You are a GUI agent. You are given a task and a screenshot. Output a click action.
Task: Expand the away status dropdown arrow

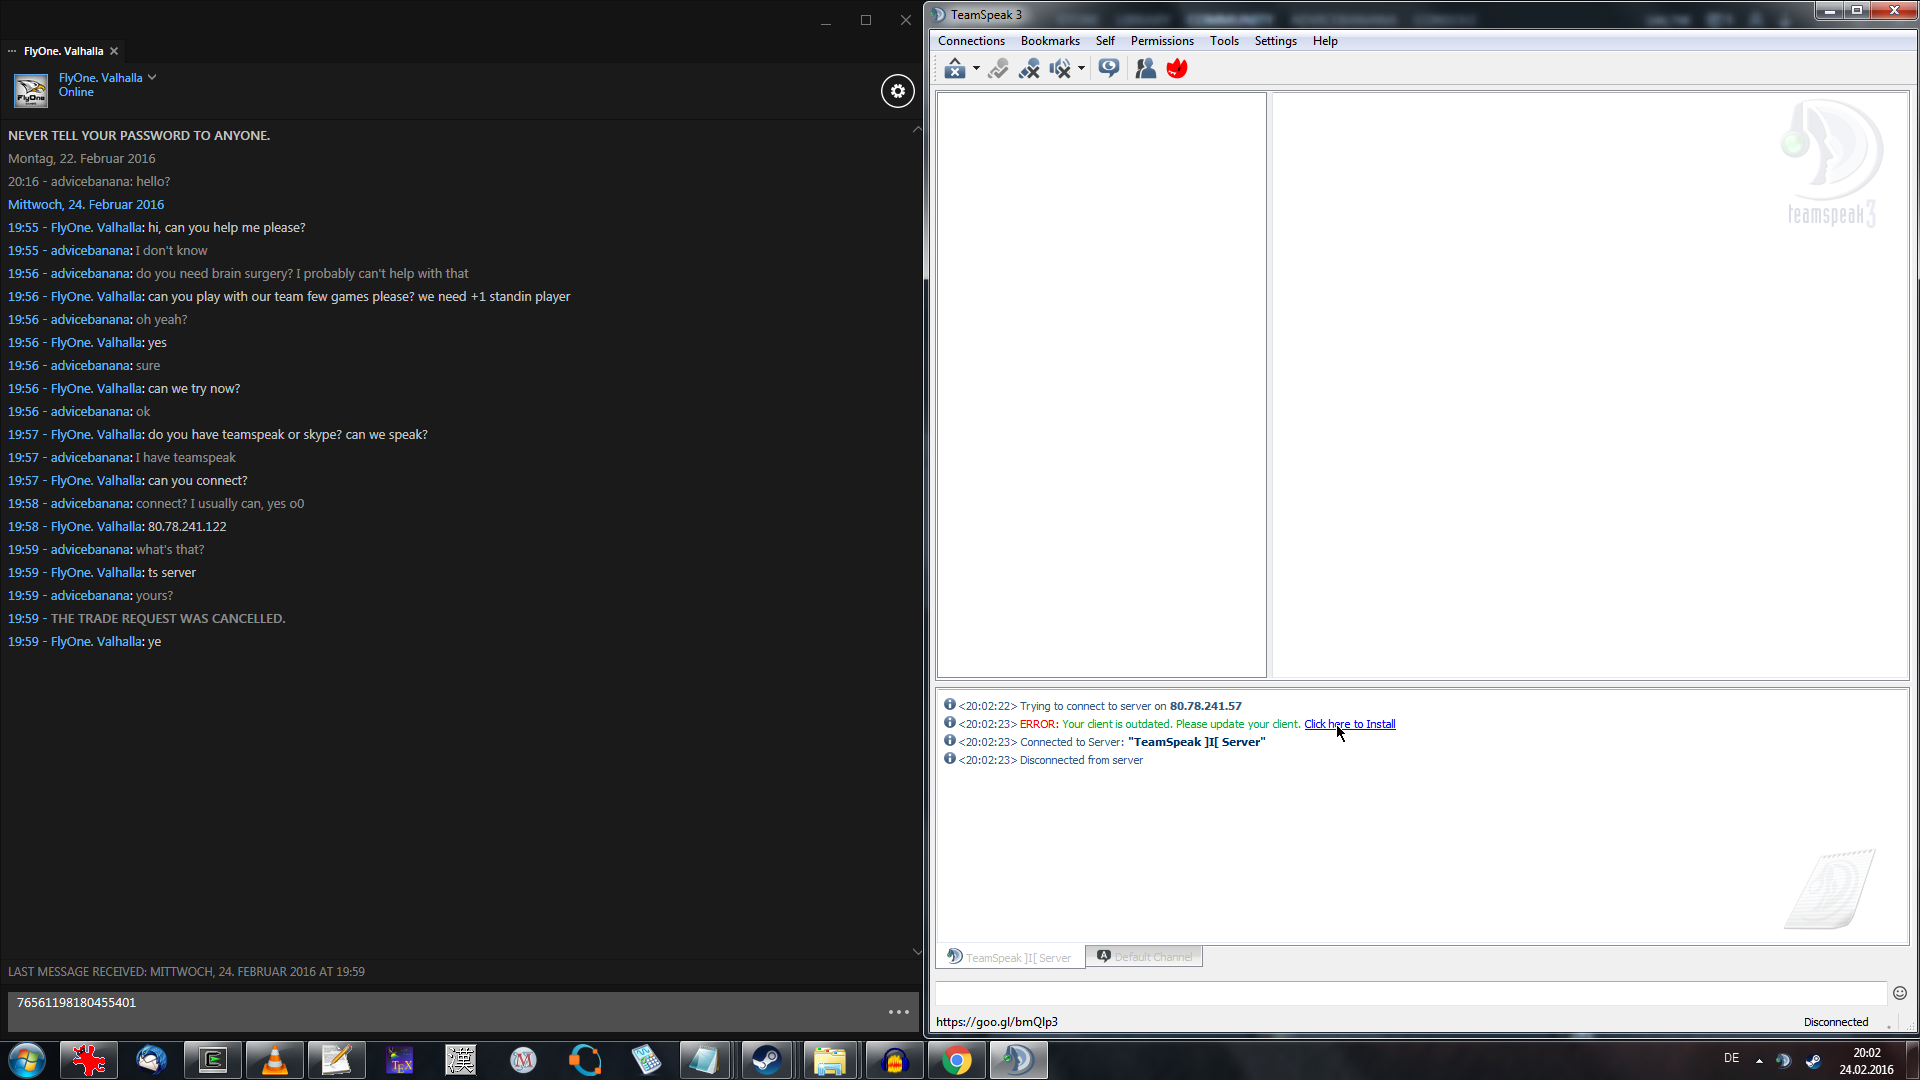976,68
